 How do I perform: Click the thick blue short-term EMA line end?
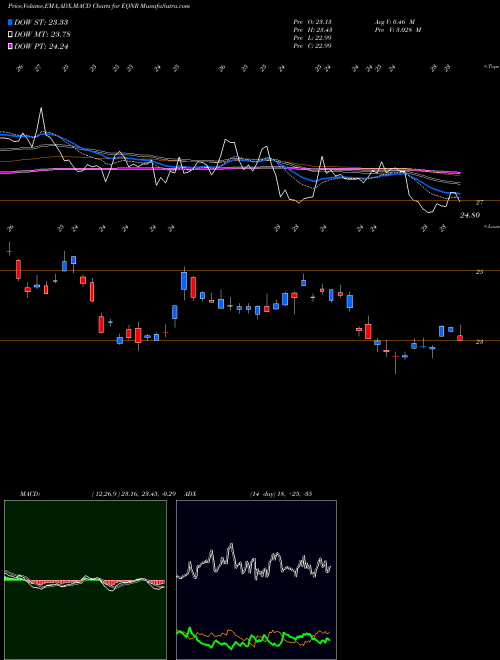(x=459, y=194)
